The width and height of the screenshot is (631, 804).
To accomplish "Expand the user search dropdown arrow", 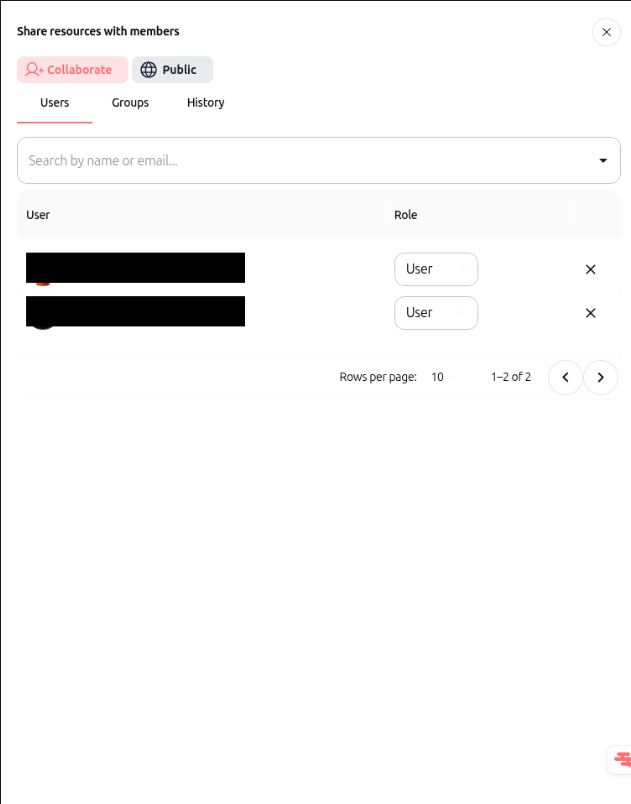I will [603, 160].
